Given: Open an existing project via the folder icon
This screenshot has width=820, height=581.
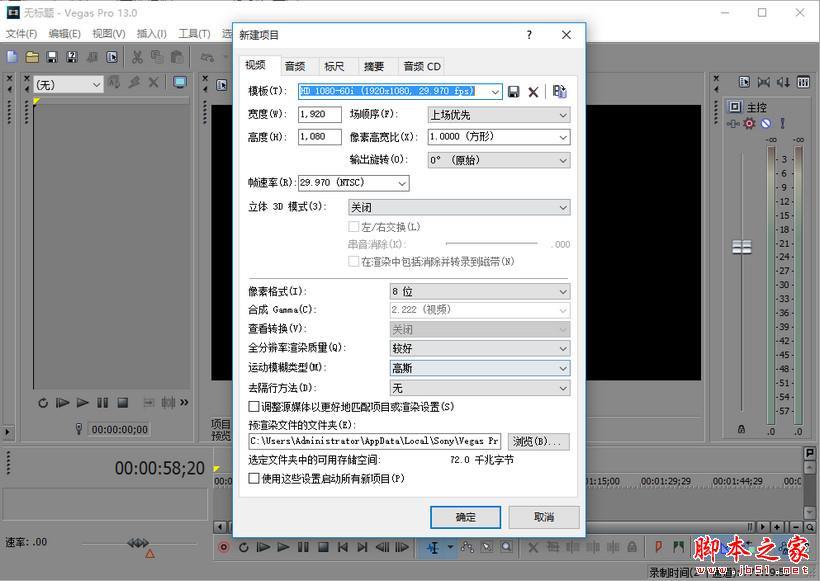Looking at the screenshot, I should [31, 56].
